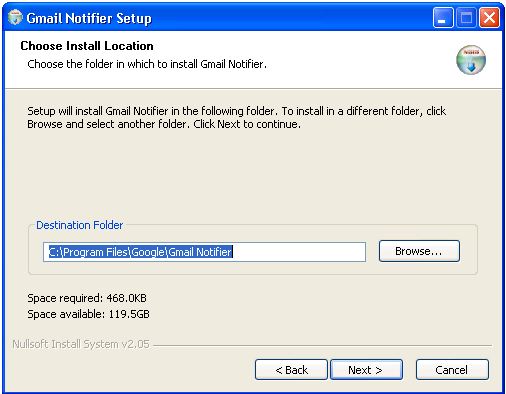Click the Nullsoft installer logo in header
This screenshot has height=394, width=506.
[471, 60]
